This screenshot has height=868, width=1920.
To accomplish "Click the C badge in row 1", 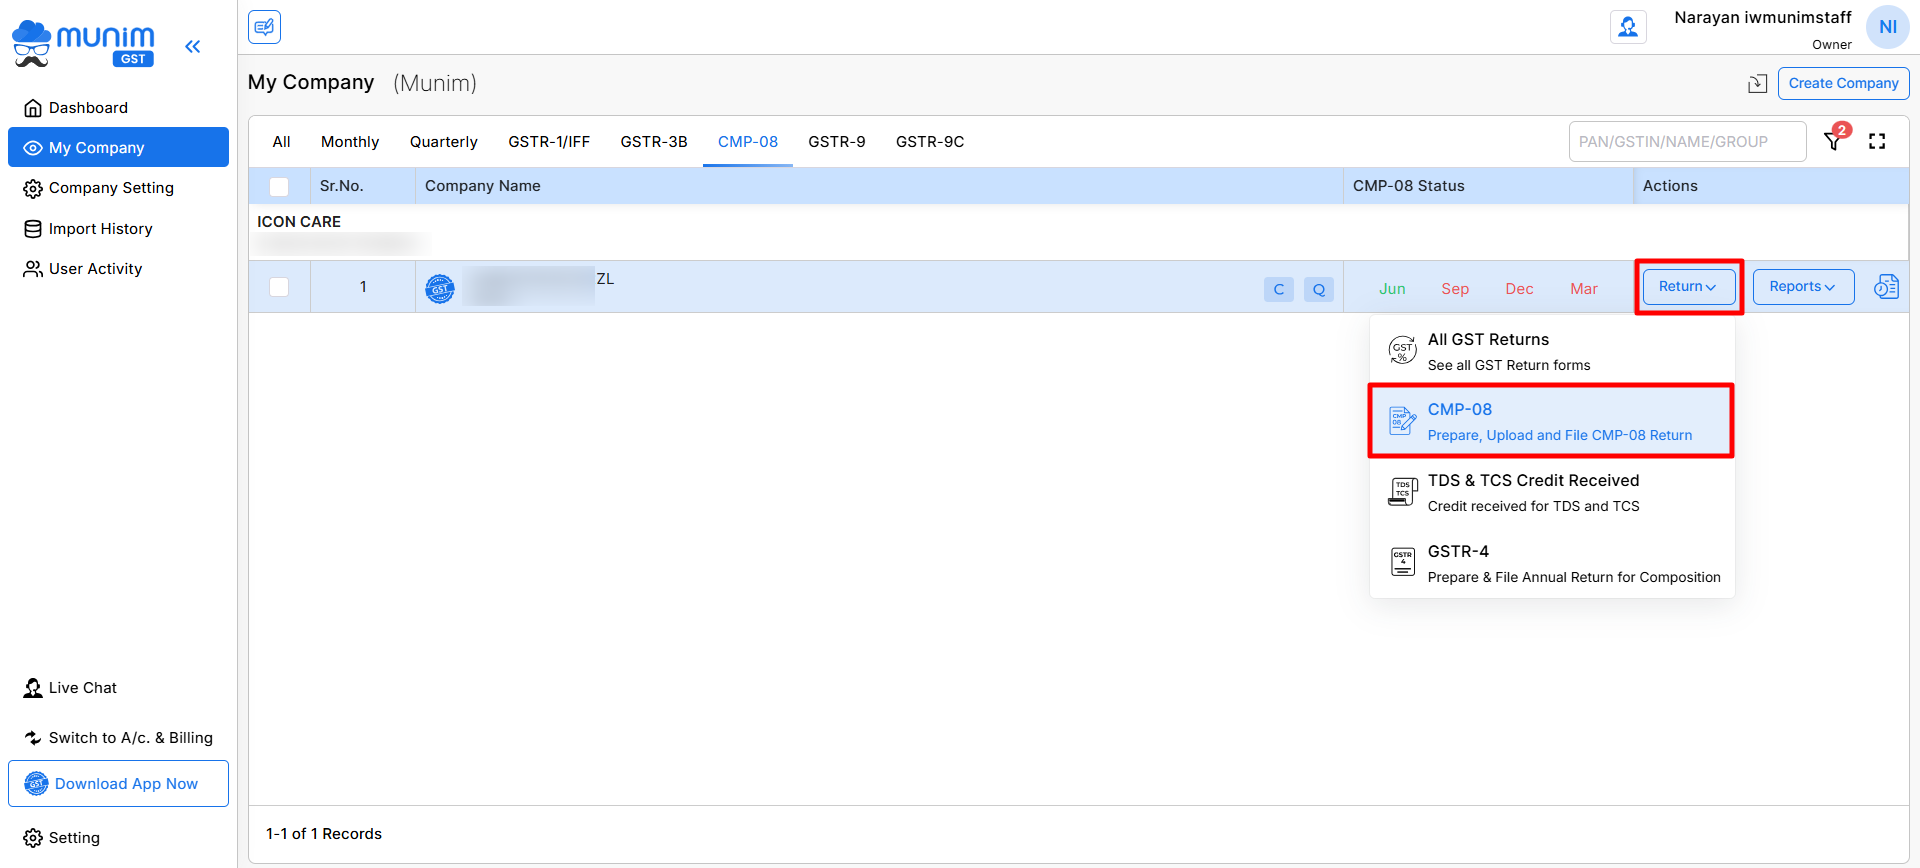I will 1279,289.
